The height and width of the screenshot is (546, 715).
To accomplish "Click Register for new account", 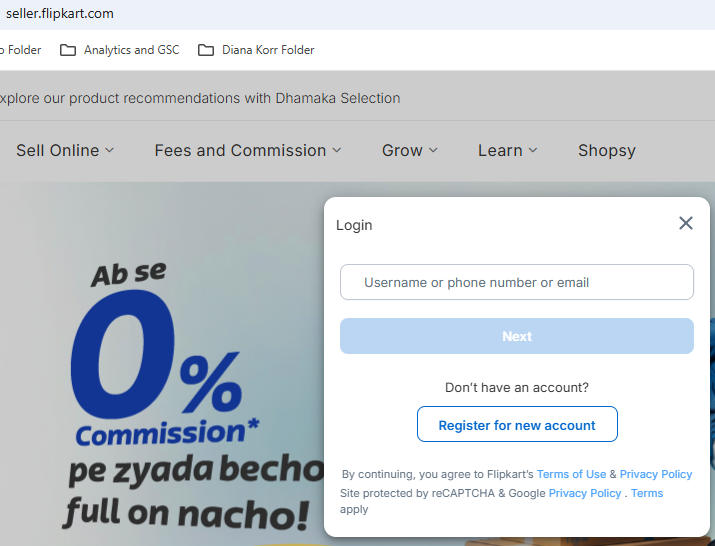I will coord(517,424).
